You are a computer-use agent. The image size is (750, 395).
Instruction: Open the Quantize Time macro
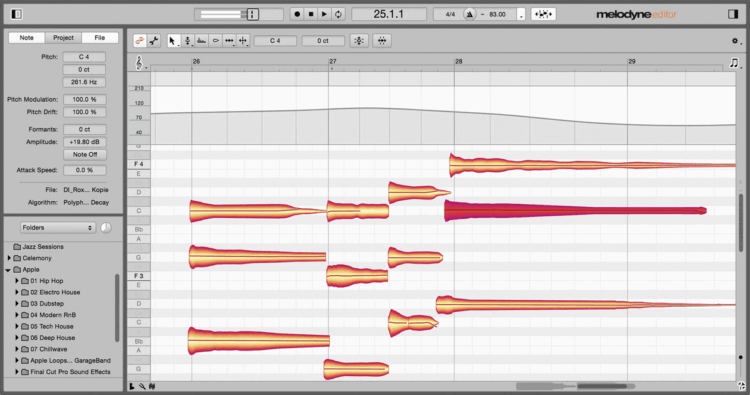tap(382, 41)
